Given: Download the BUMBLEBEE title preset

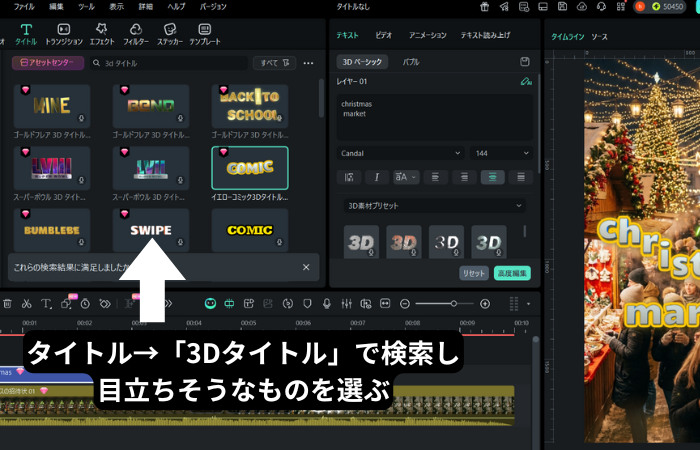Looking at the screenshot, I should tap(81, 242).
